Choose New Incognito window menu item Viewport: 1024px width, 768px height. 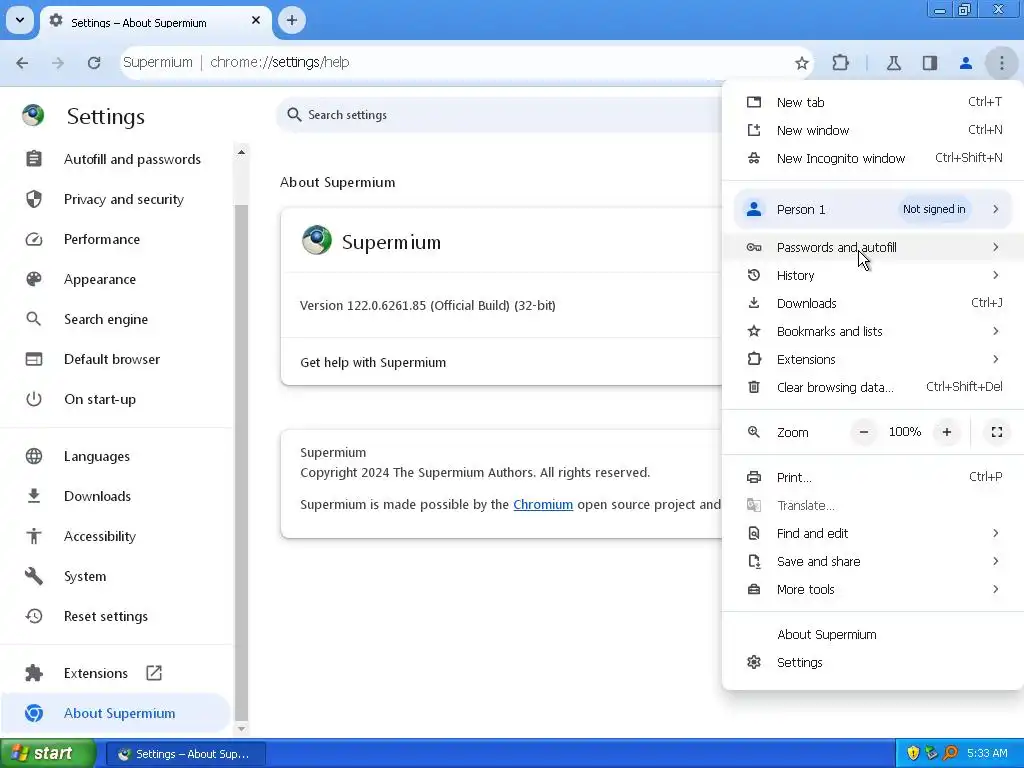pos(873,159)
